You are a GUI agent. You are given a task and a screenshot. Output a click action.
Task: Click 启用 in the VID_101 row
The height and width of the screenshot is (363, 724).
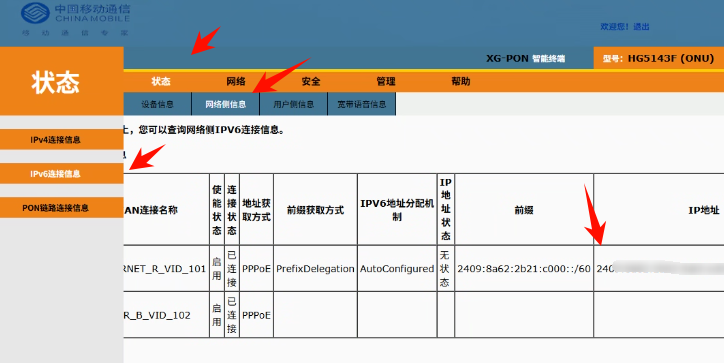pyautogui.click(x=217, y=269)
